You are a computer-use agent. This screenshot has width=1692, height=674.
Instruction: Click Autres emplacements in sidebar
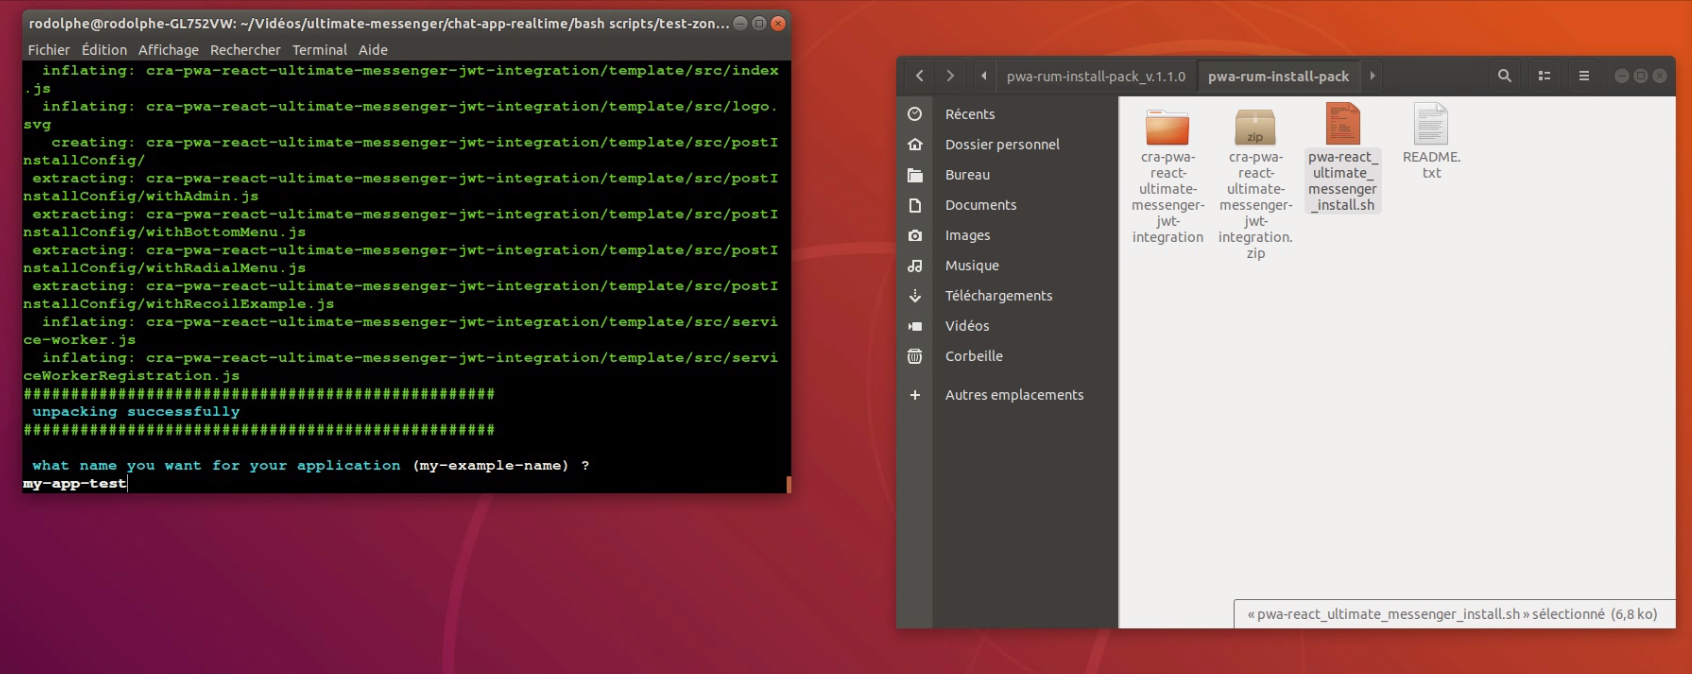click(x=1014, y=395)
